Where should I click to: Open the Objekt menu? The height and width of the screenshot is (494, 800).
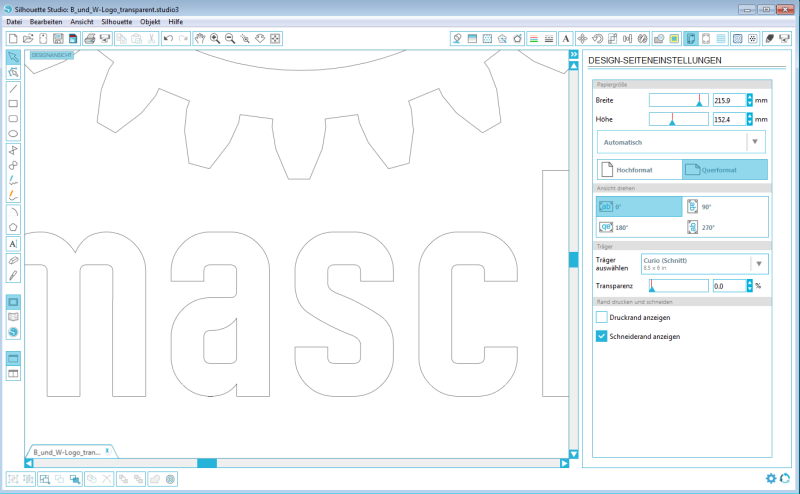tap(150, 22)
